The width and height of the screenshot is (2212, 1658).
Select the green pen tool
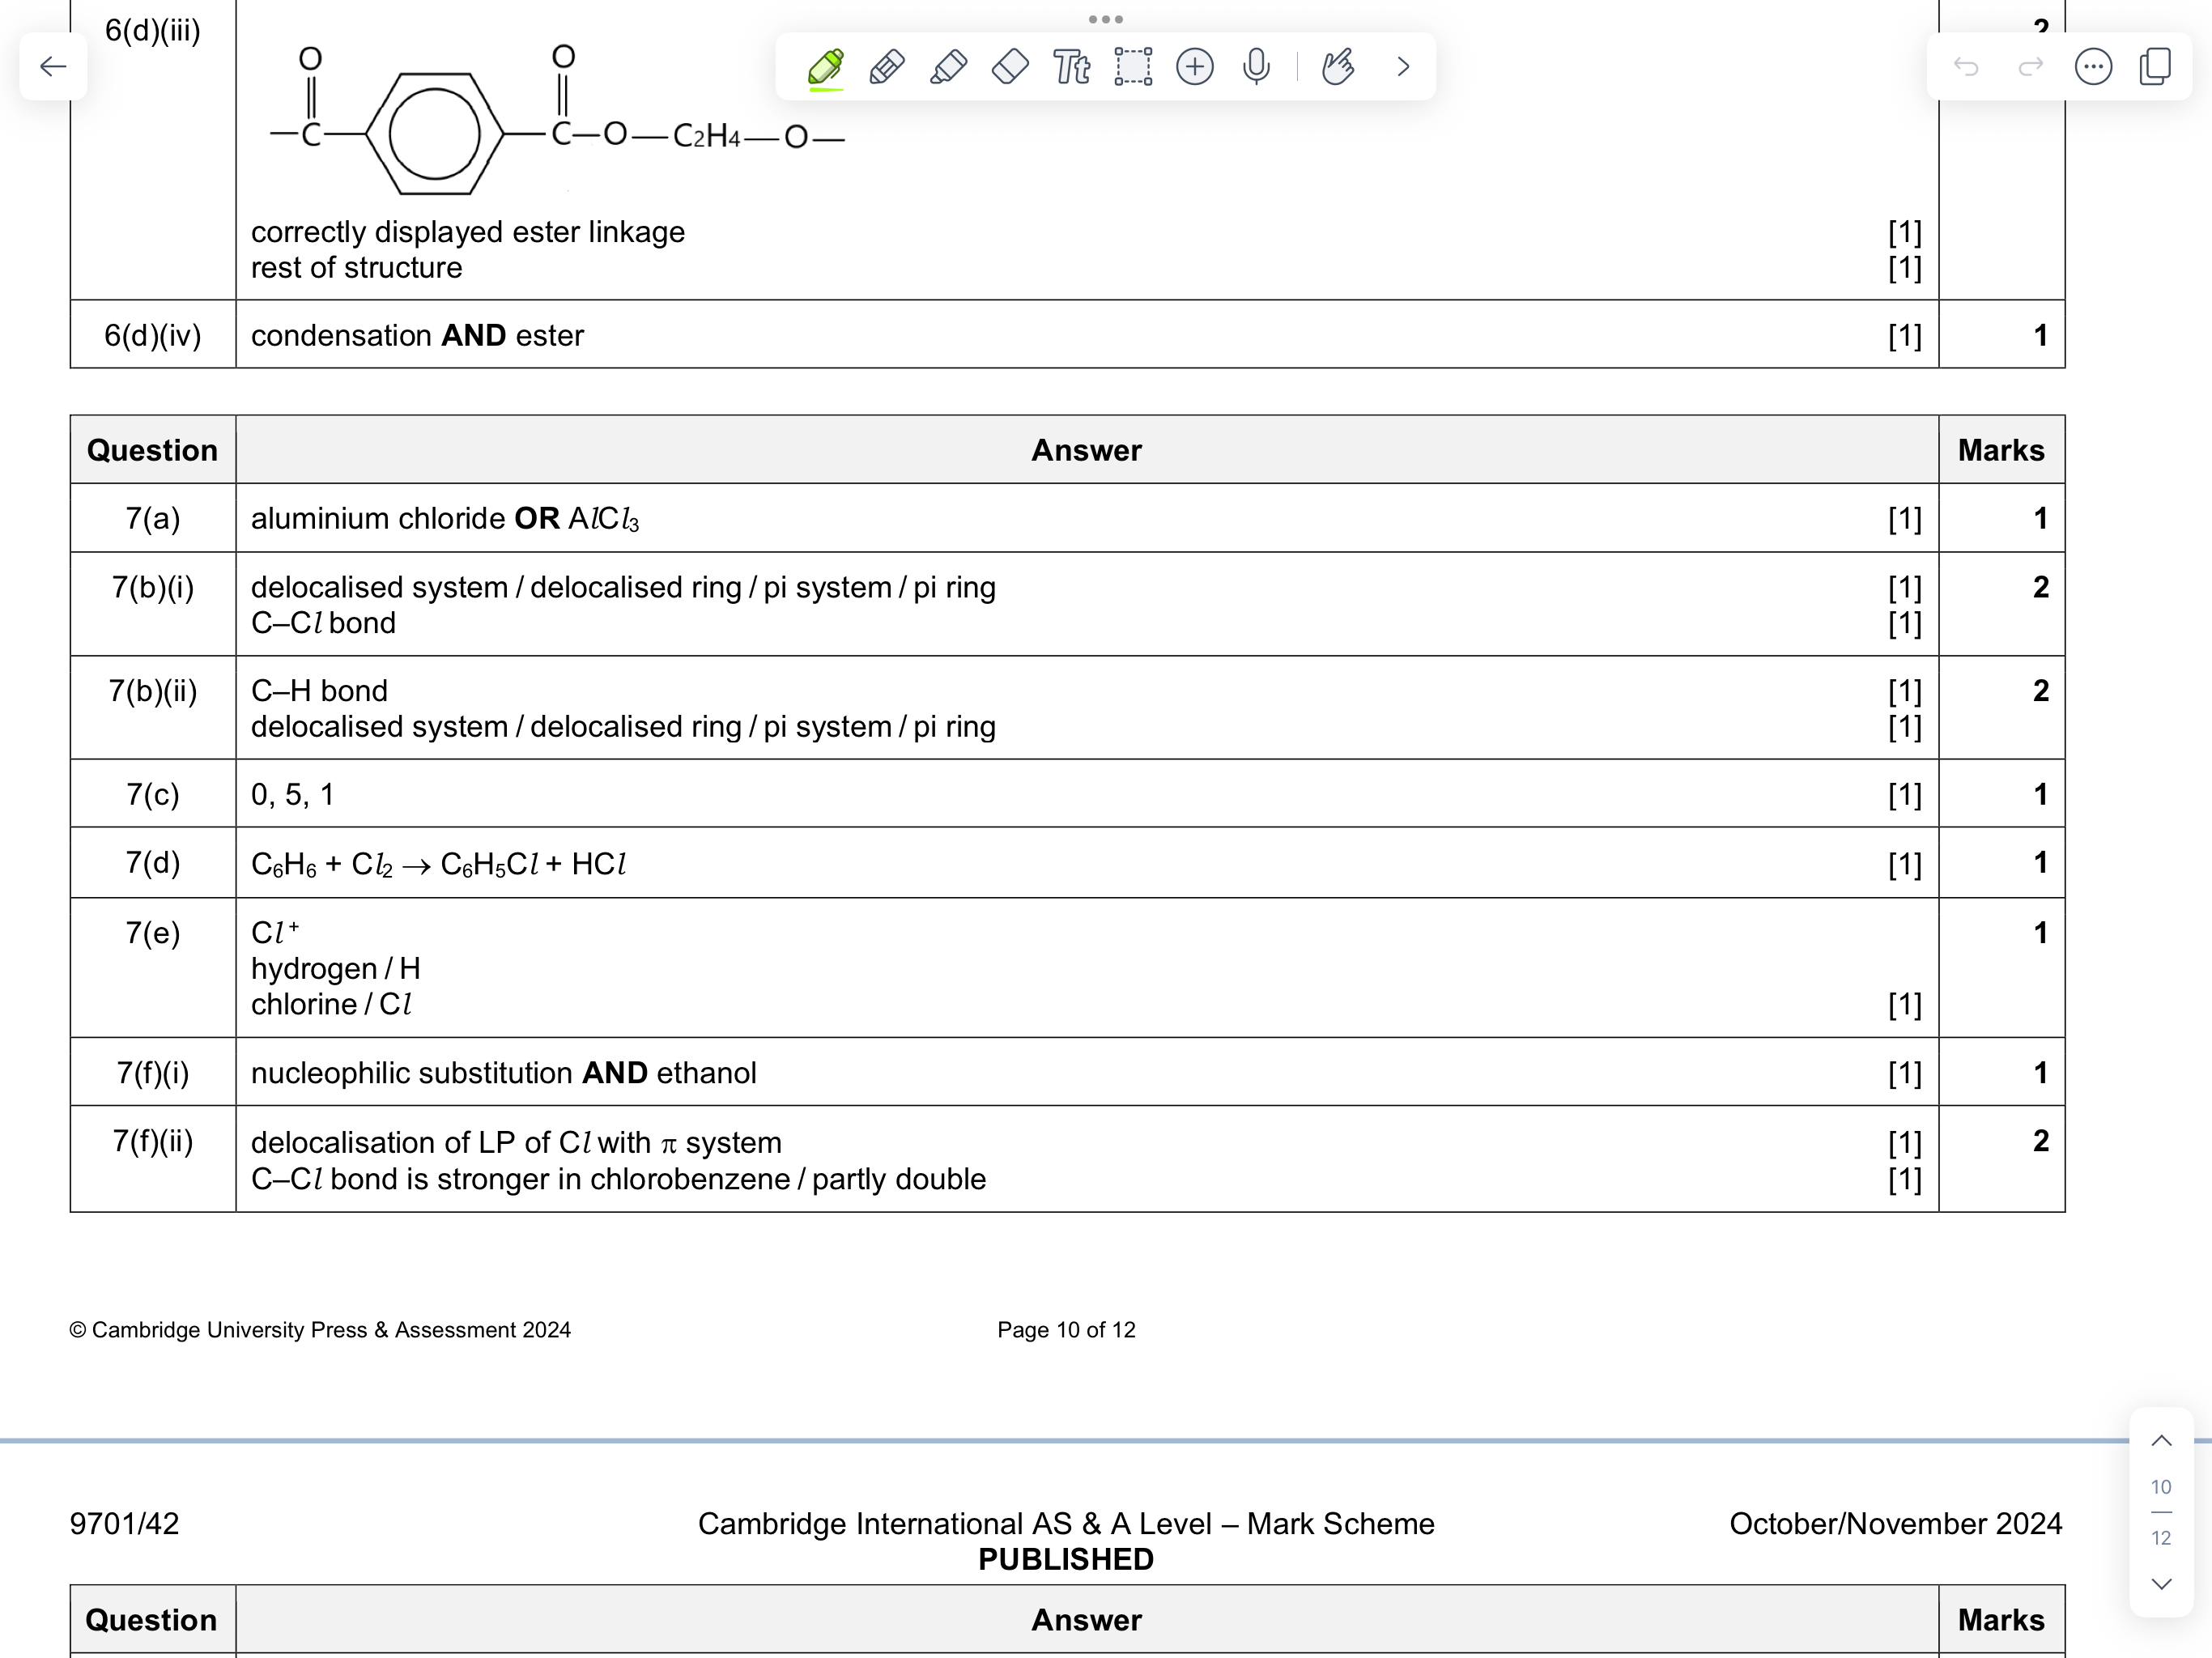coord(825,67)
